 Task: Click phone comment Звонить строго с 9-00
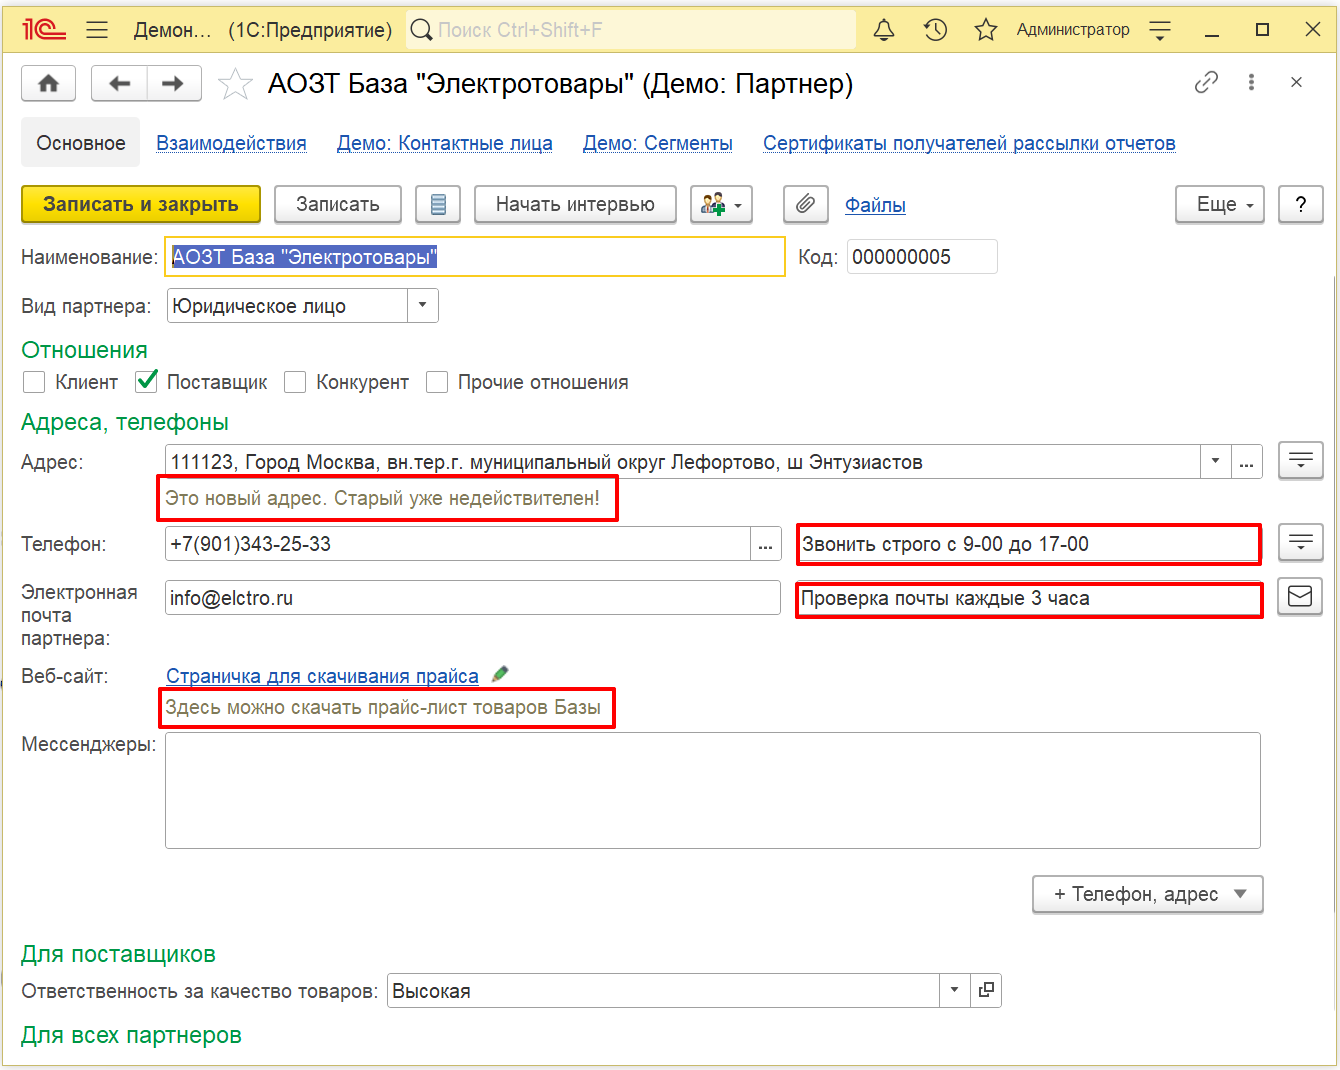pos(1028,544)
